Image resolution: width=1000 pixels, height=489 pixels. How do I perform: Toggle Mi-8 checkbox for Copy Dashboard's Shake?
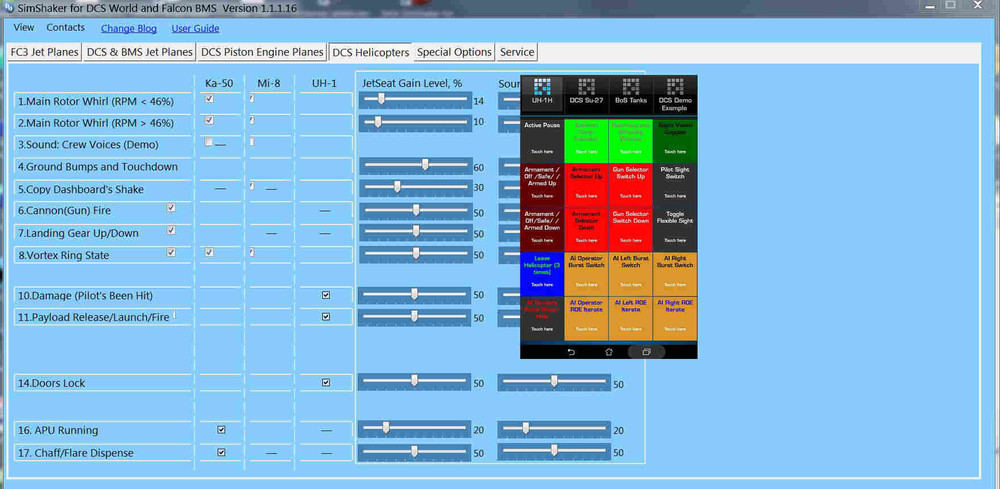(252, 186)
